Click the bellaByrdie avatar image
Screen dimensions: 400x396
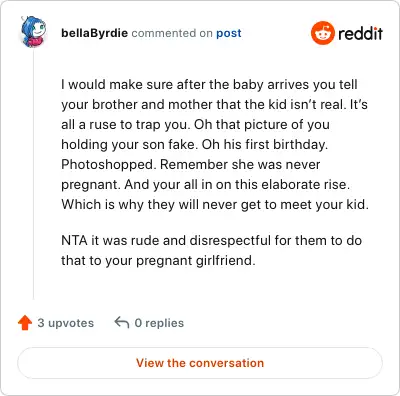(33, 32)
